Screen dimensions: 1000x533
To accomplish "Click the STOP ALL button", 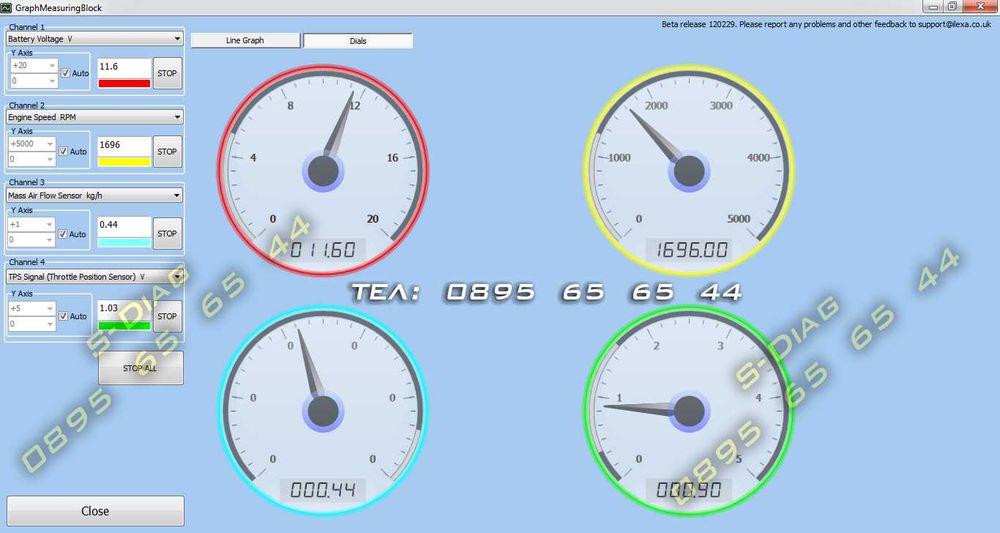I will (141, 368).
